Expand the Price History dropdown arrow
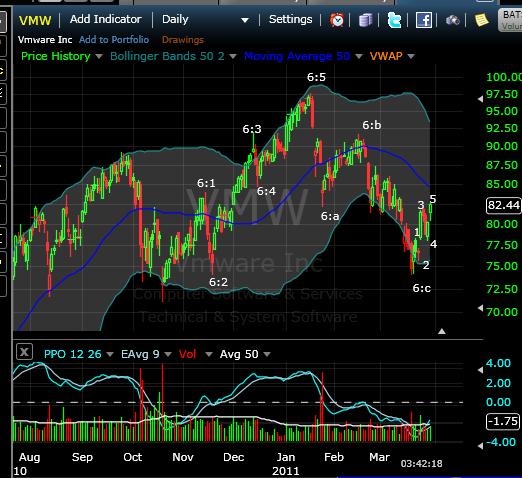The image size is (522, 478). click(x=99, y=56)
